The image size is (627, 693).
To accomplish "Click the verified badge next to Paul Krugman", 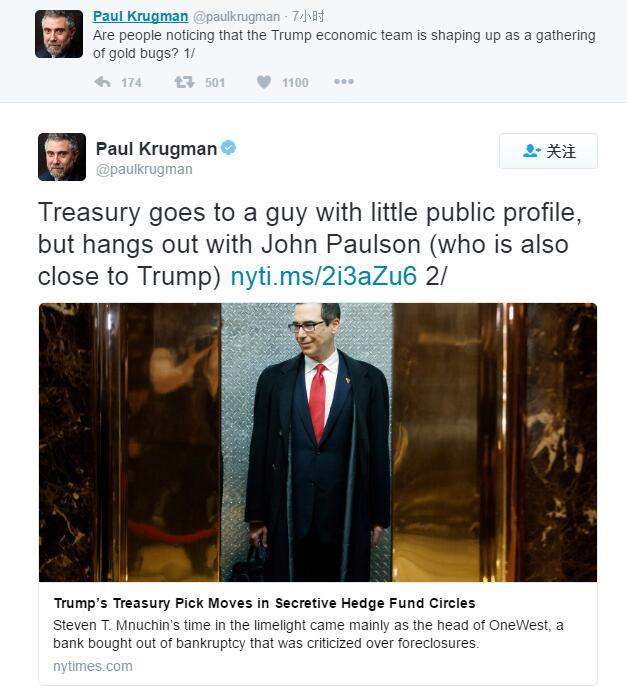I will coord(228,148).
